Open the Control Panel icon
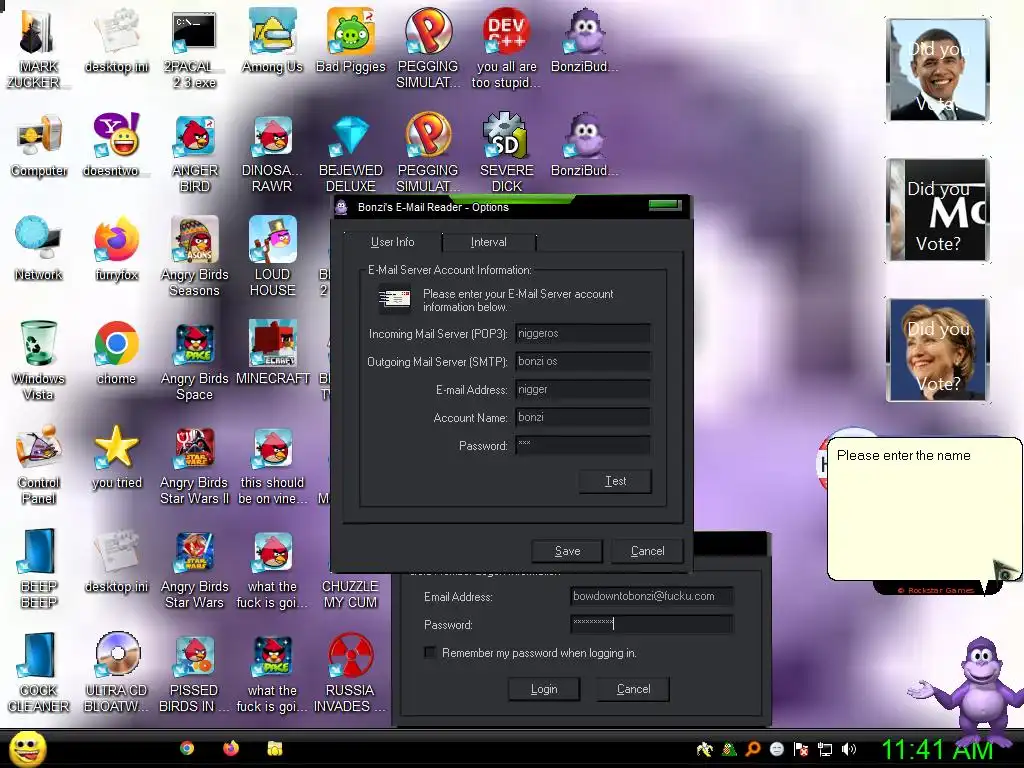This screenshot has height=768, width=1024. point(39,464)
